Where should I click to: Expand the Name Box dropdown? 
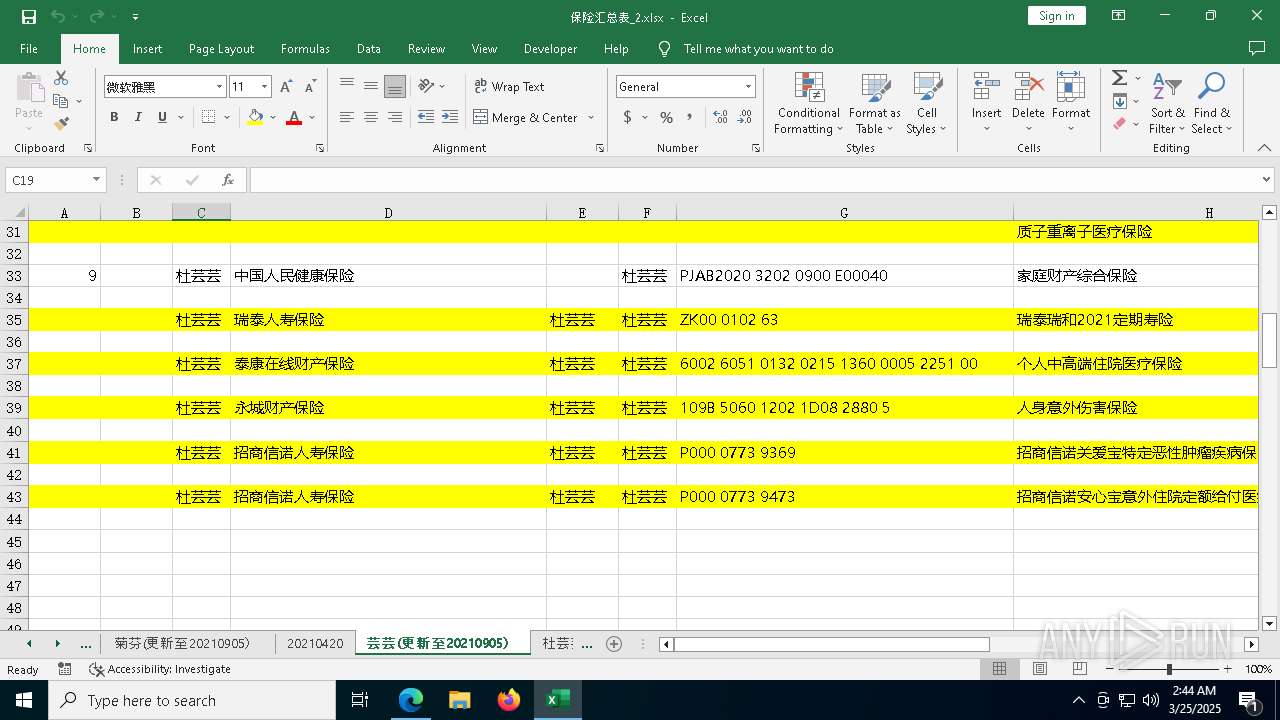tap(97, 180)
